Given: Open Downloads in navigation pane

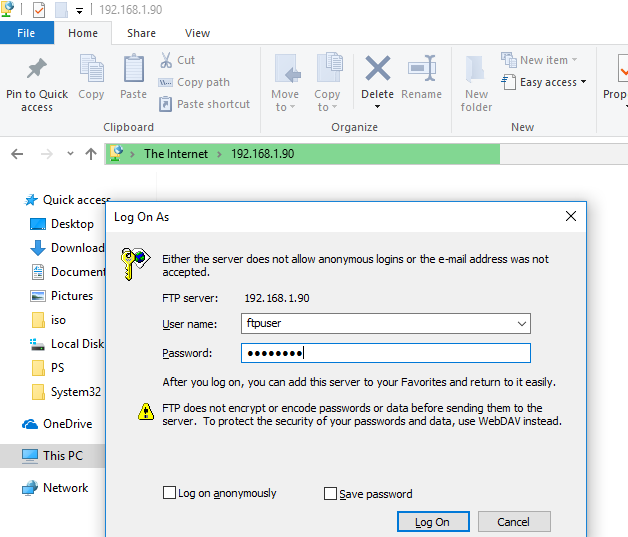Looking at the screenshot, I should [x=67, y=248].
